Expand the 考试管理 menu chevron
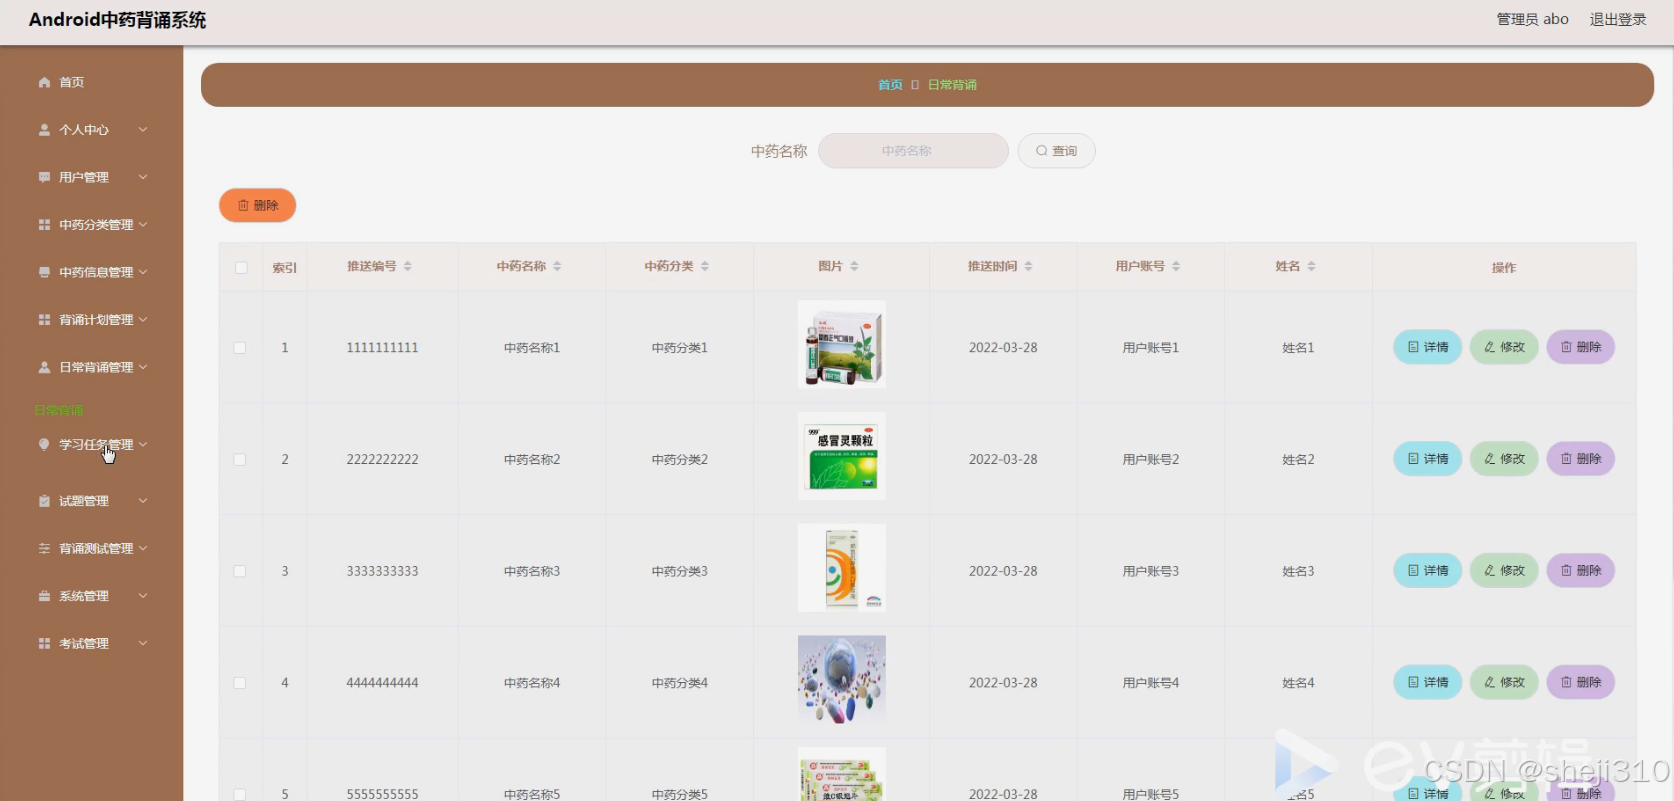This screenshot has height=801, width=1674. click(x=143, y=643)
